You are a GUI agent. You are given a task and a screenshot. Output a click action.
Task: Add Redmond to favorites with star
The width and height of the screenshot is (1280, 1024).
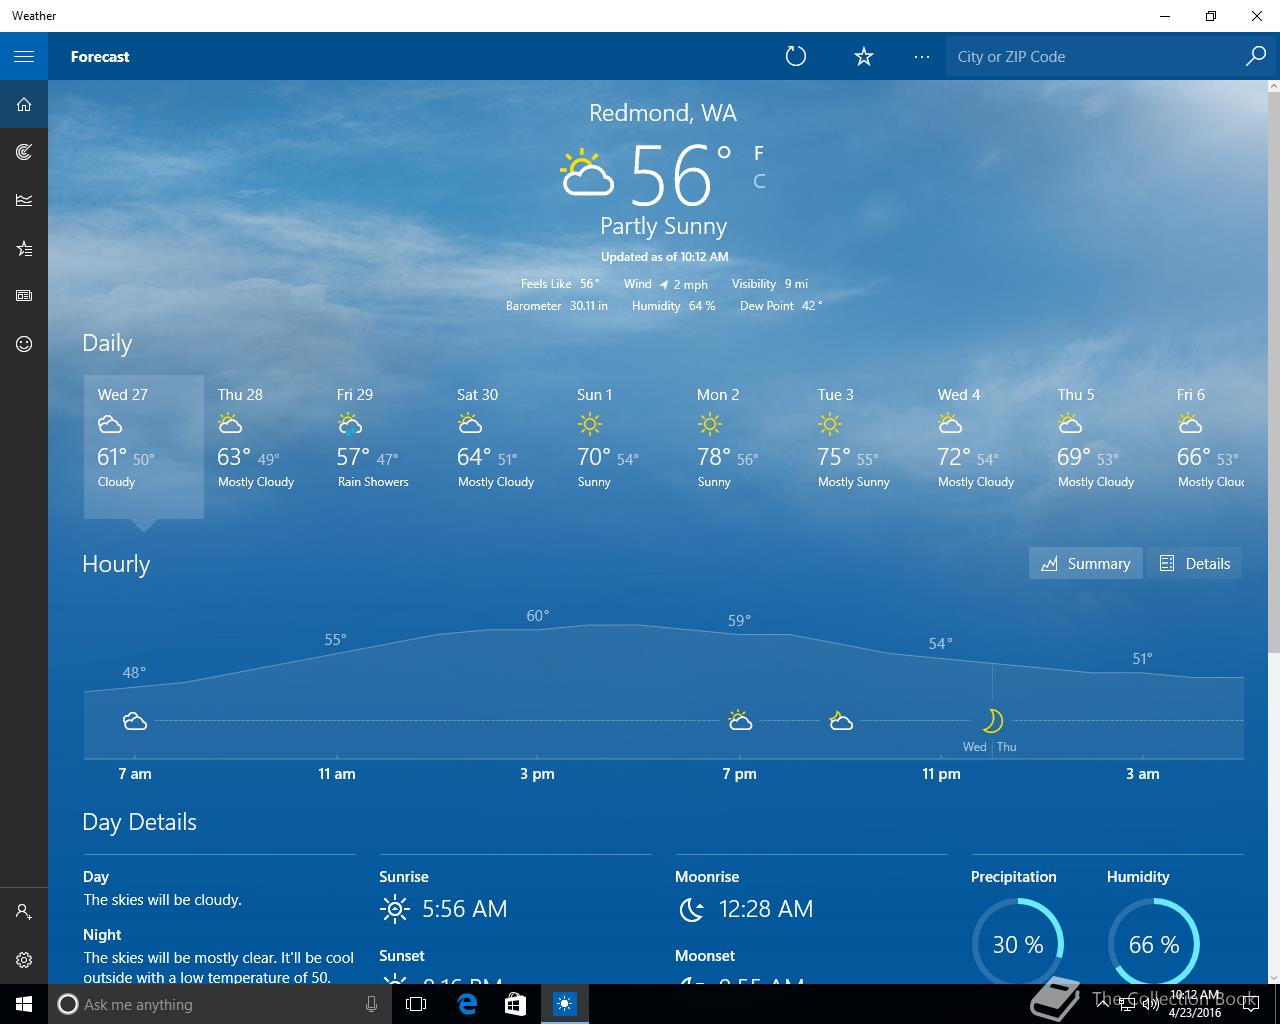[x=864, y=56]
